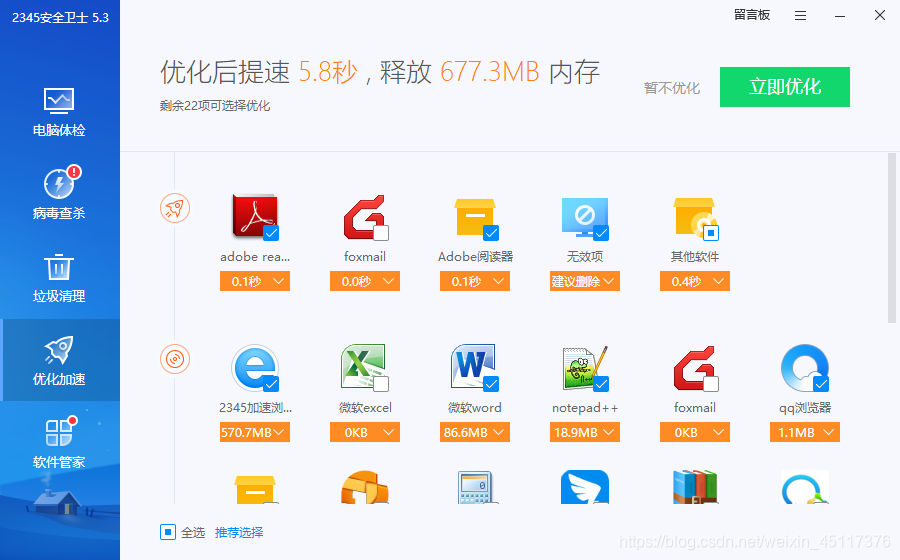Expand foxmail 0.0秒 dropdown
The width and height of the screenshot is (900, 560).
coord(365,281)
